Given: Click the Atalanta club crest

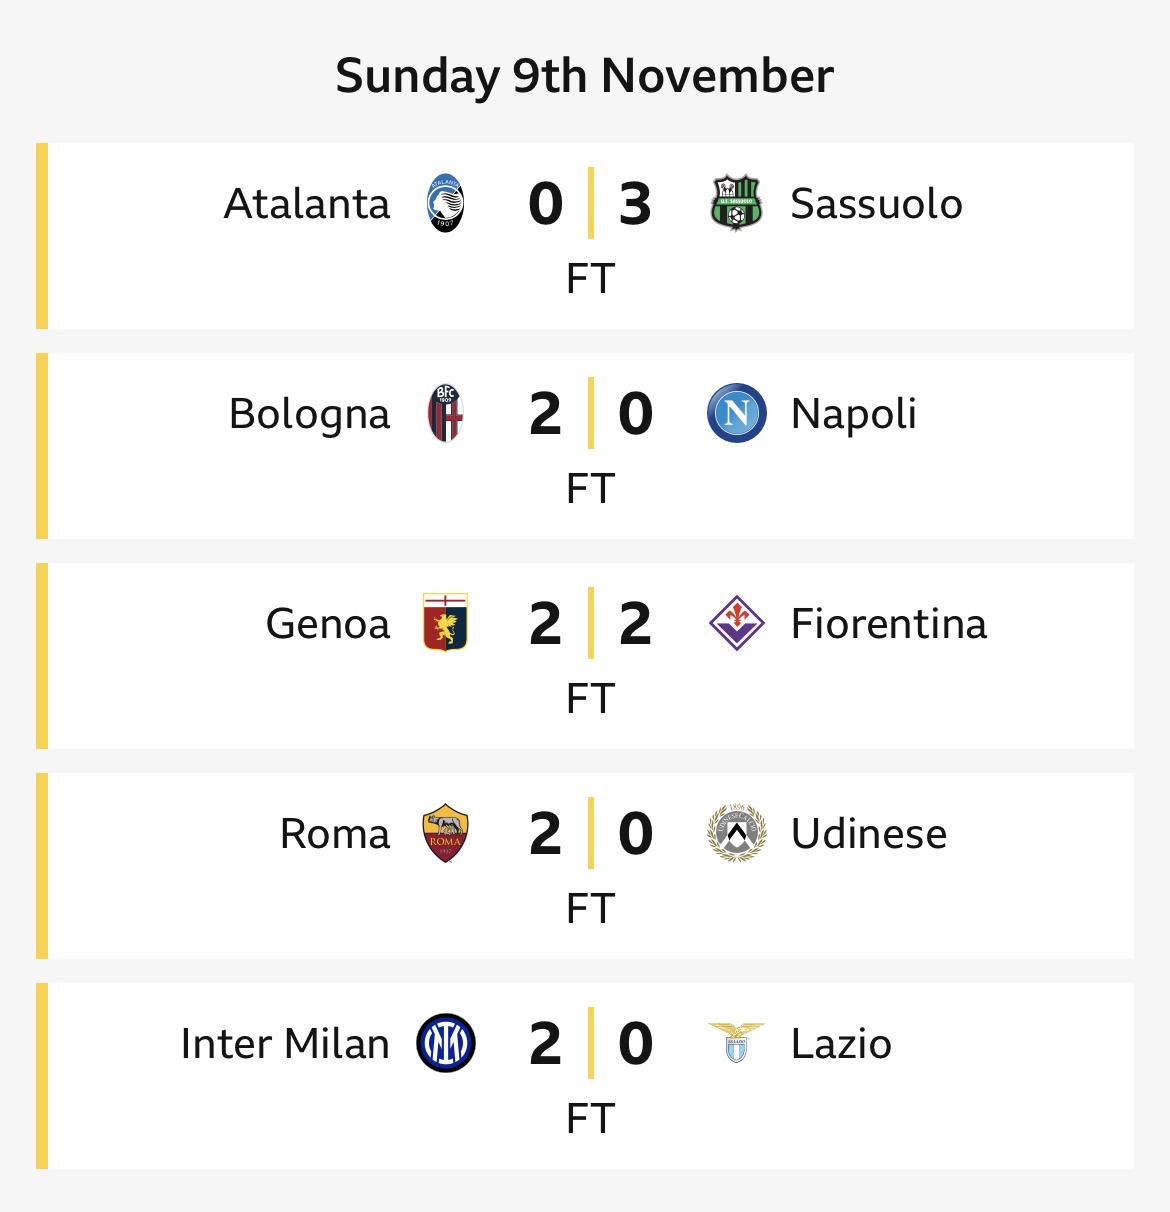Looking at the screenshot, I should click(445, 204).
